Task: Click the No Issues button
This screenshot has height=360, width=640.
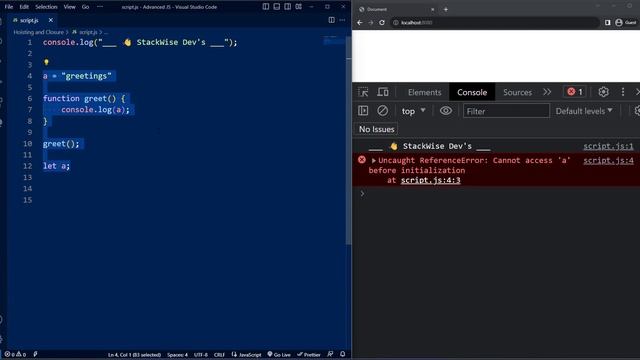Action: click(x=376, y=129)
